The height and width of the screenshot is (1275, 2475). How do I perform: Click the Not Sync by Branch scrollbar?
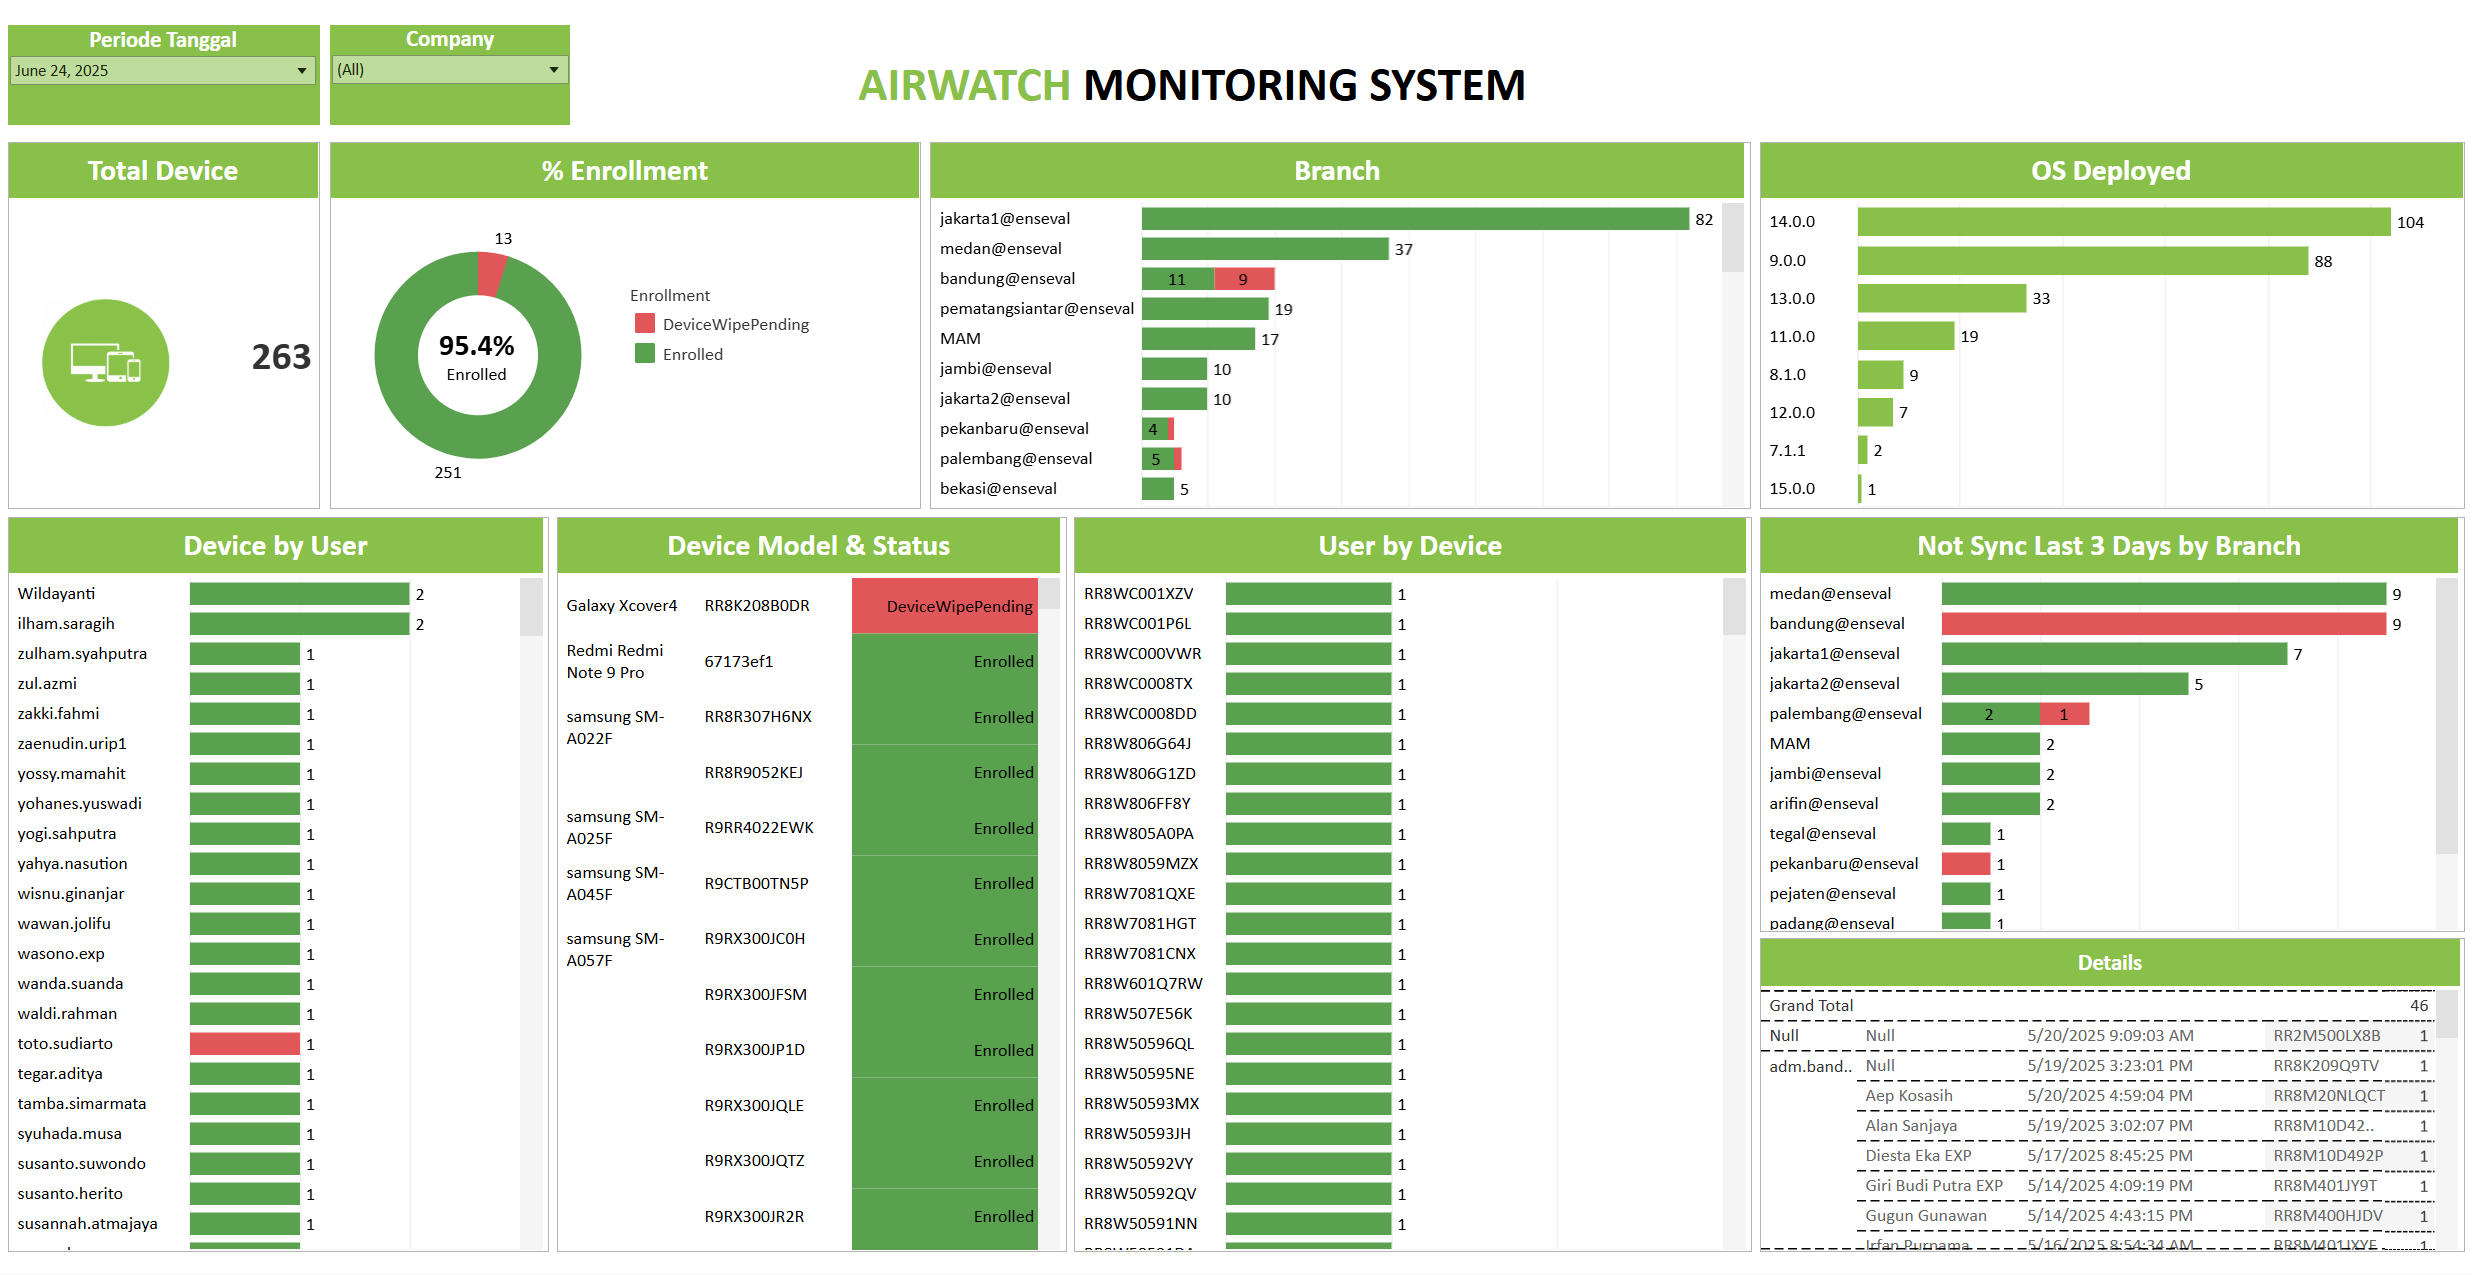pyautogui.click(x=2446, y=715)
